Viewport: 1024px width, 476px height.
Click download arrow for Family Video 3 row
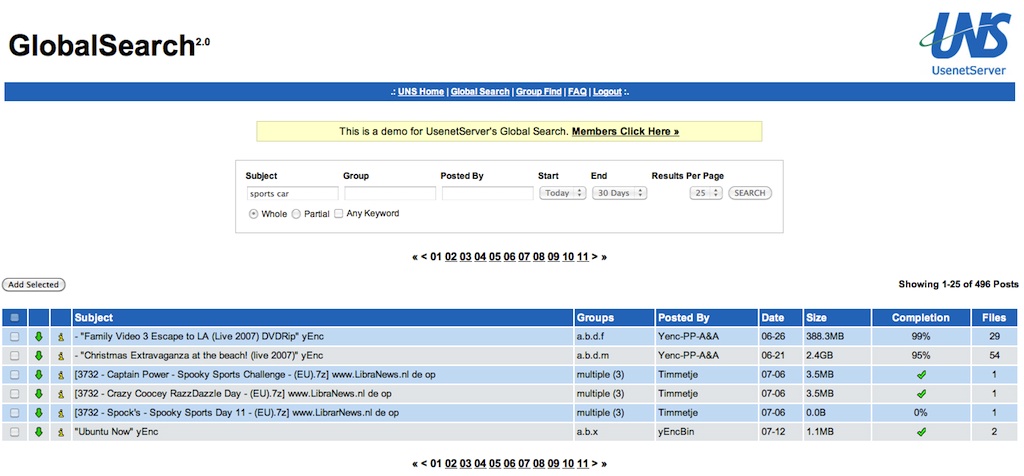pos(39,337)
